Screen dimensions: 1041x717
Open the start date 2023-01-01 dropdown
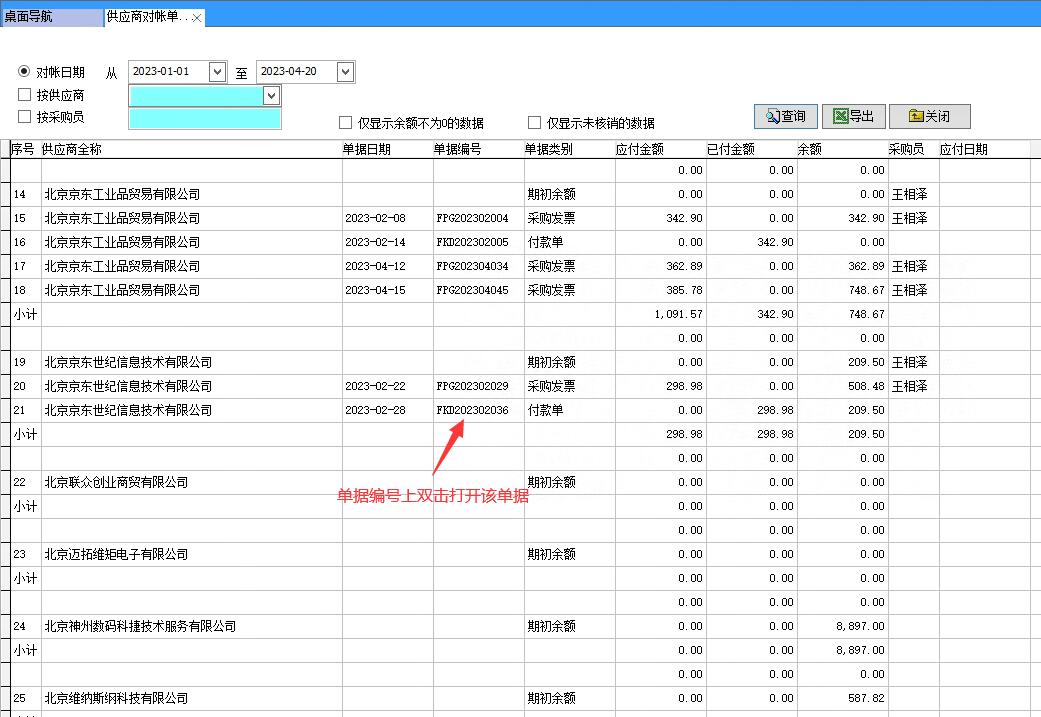pos(217,72)
